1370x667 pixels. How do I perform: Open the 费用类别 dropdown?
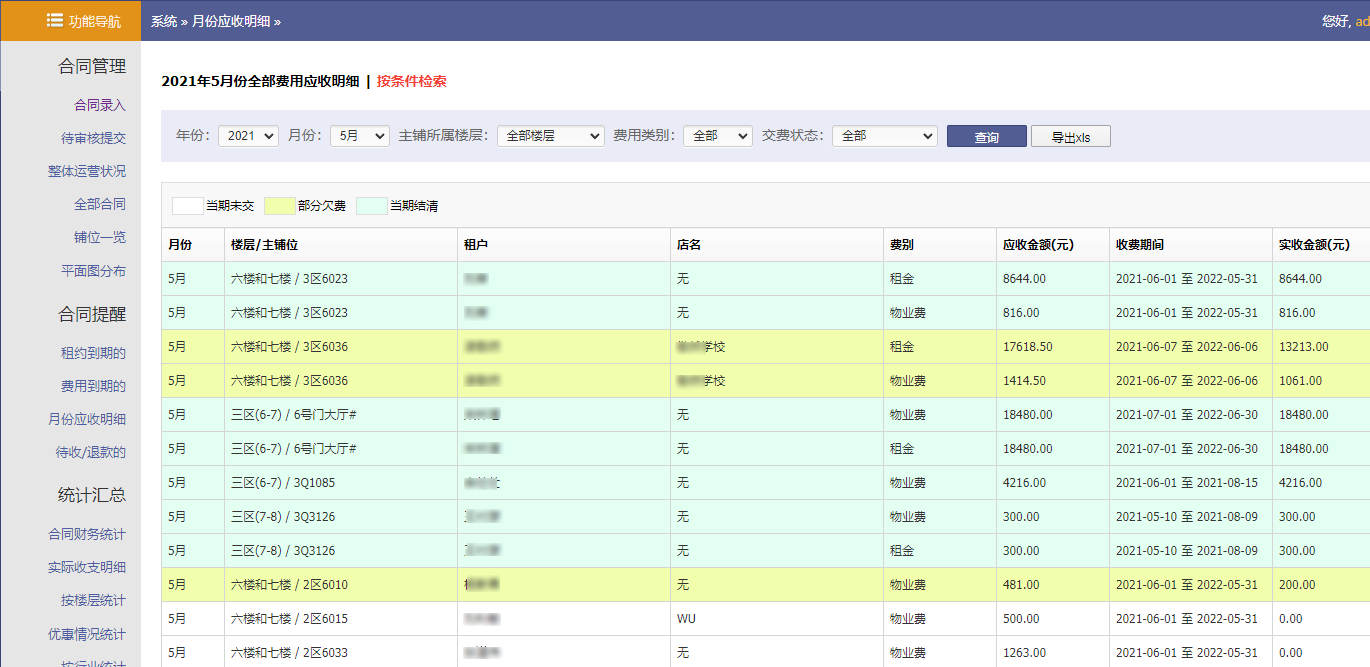click(x=718, y=136)
